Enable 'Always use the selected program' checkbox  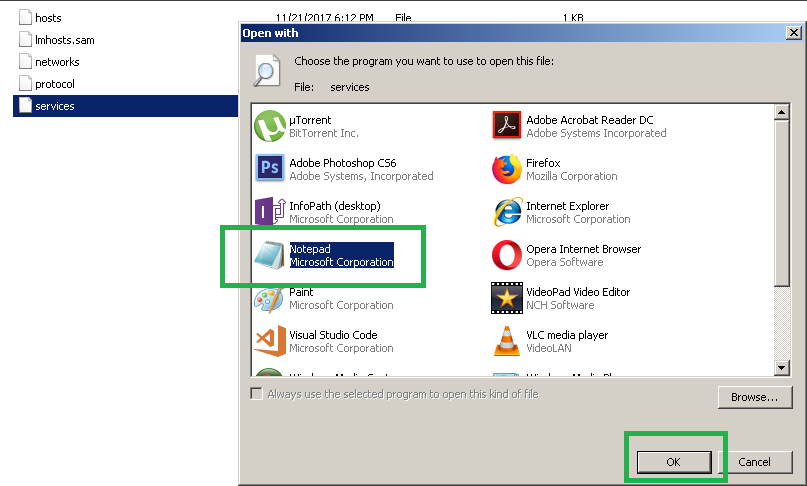point(256,394)
